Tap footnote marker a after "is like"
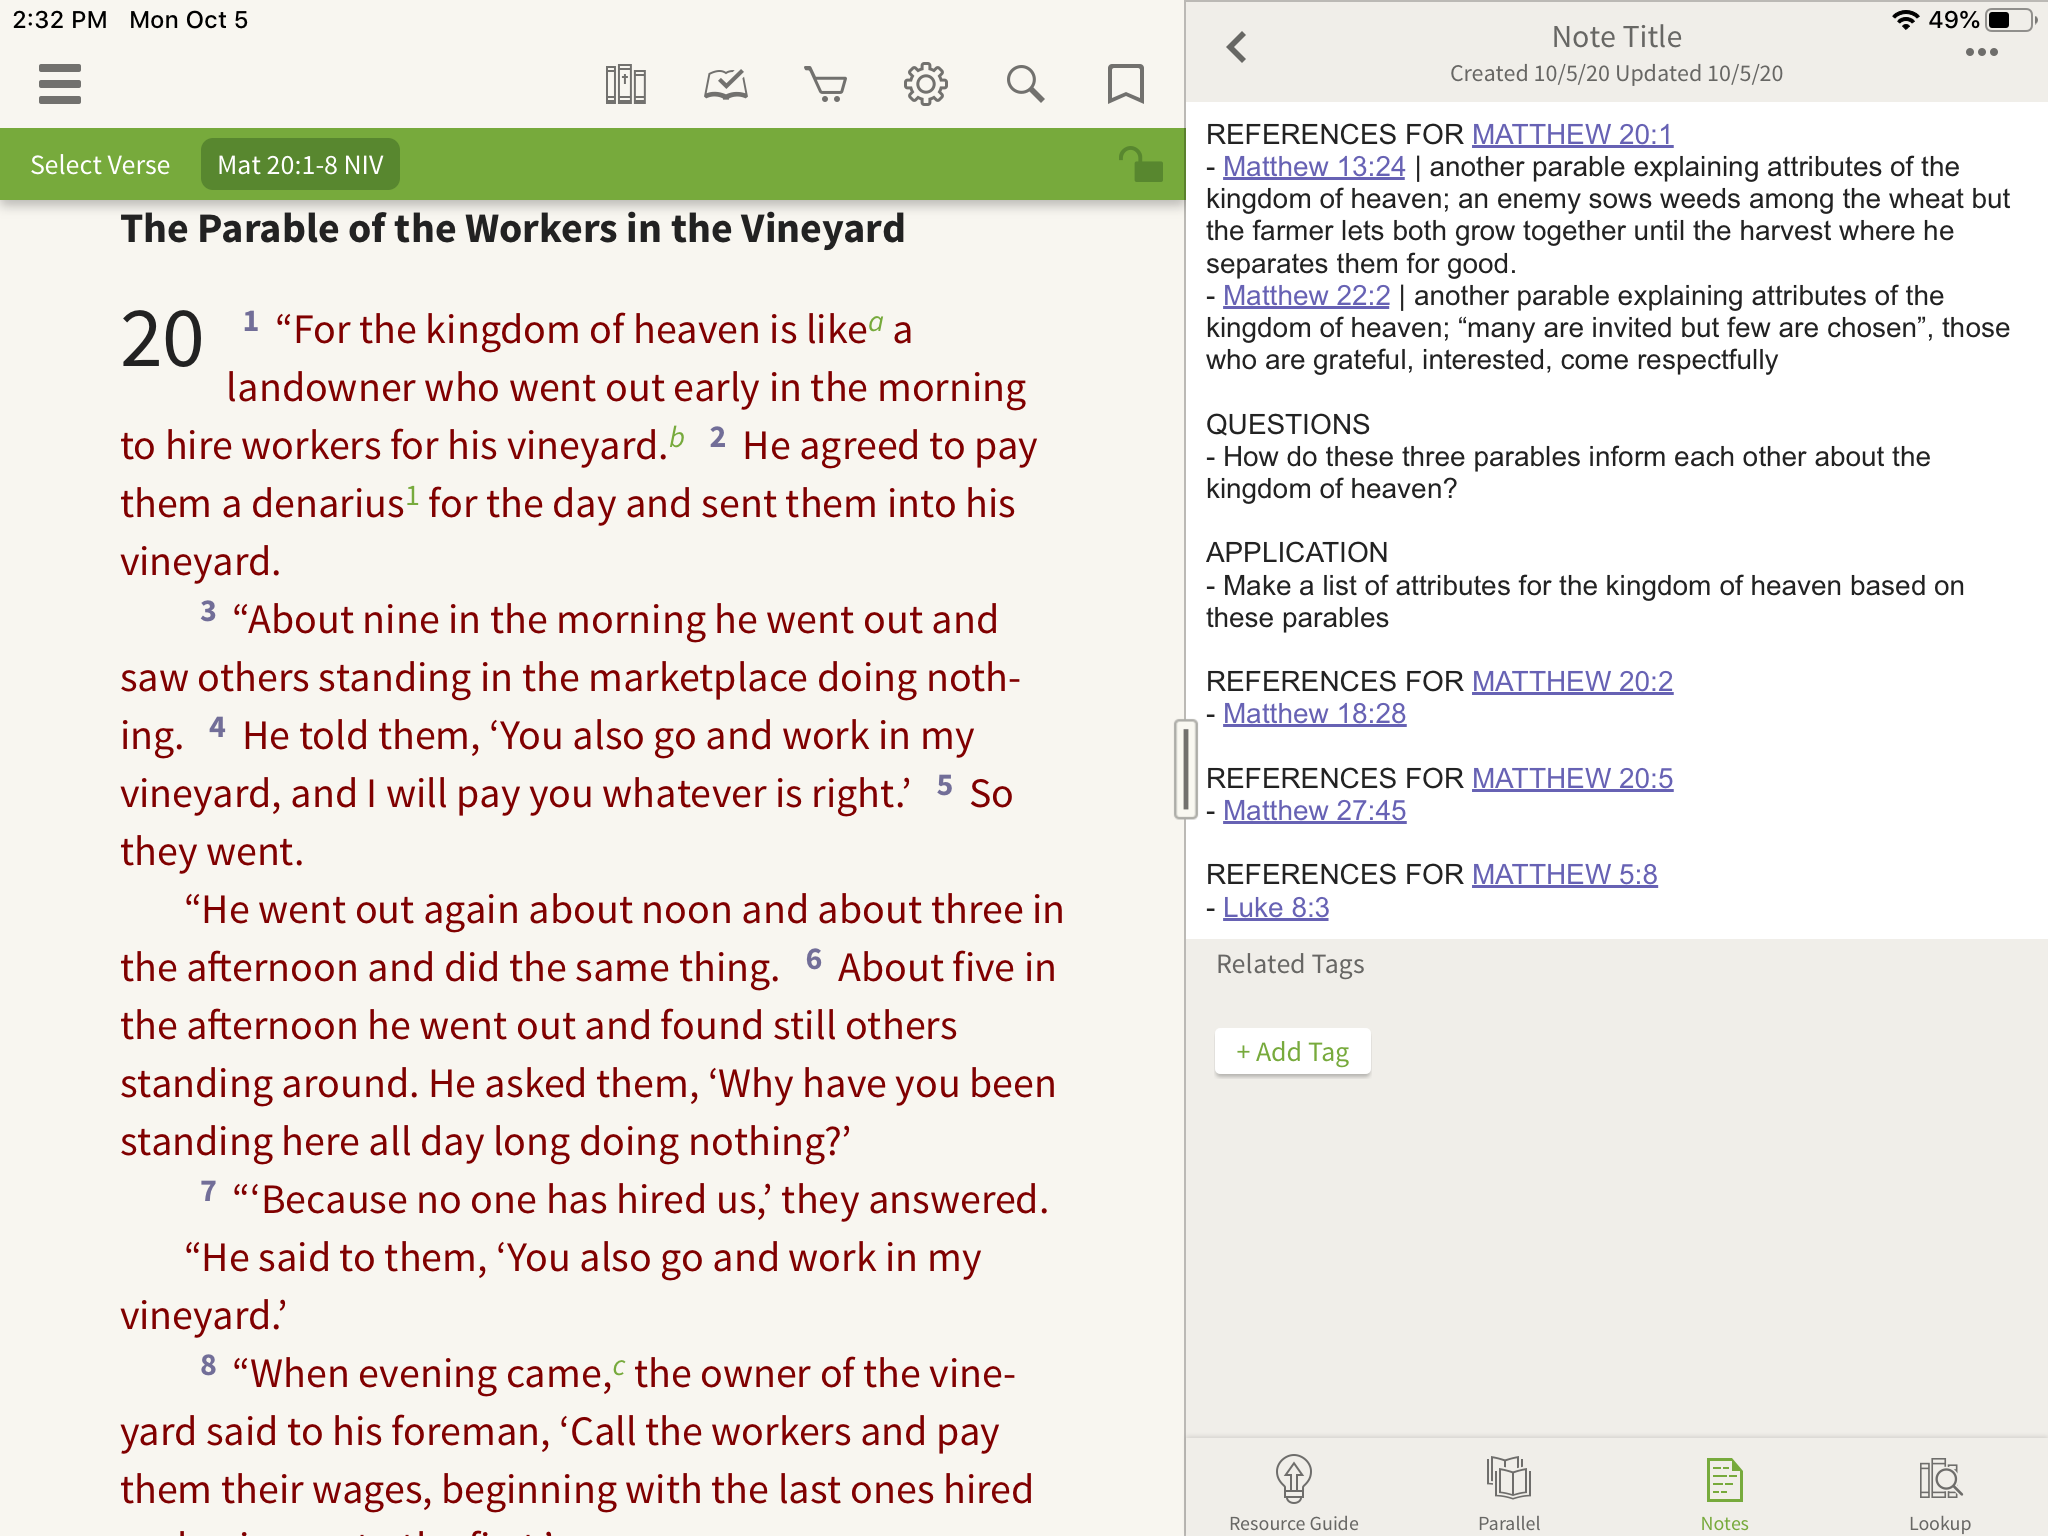The height and width of the screenshot is (1536, 2048). pyautogui.click(x=876, y=322)
